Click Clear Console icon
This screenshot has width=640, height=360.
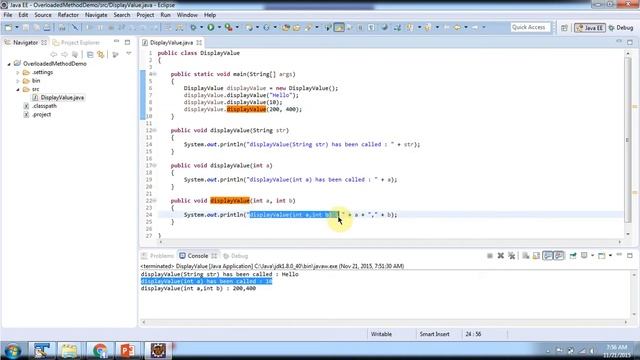click(x=525, y=256)
